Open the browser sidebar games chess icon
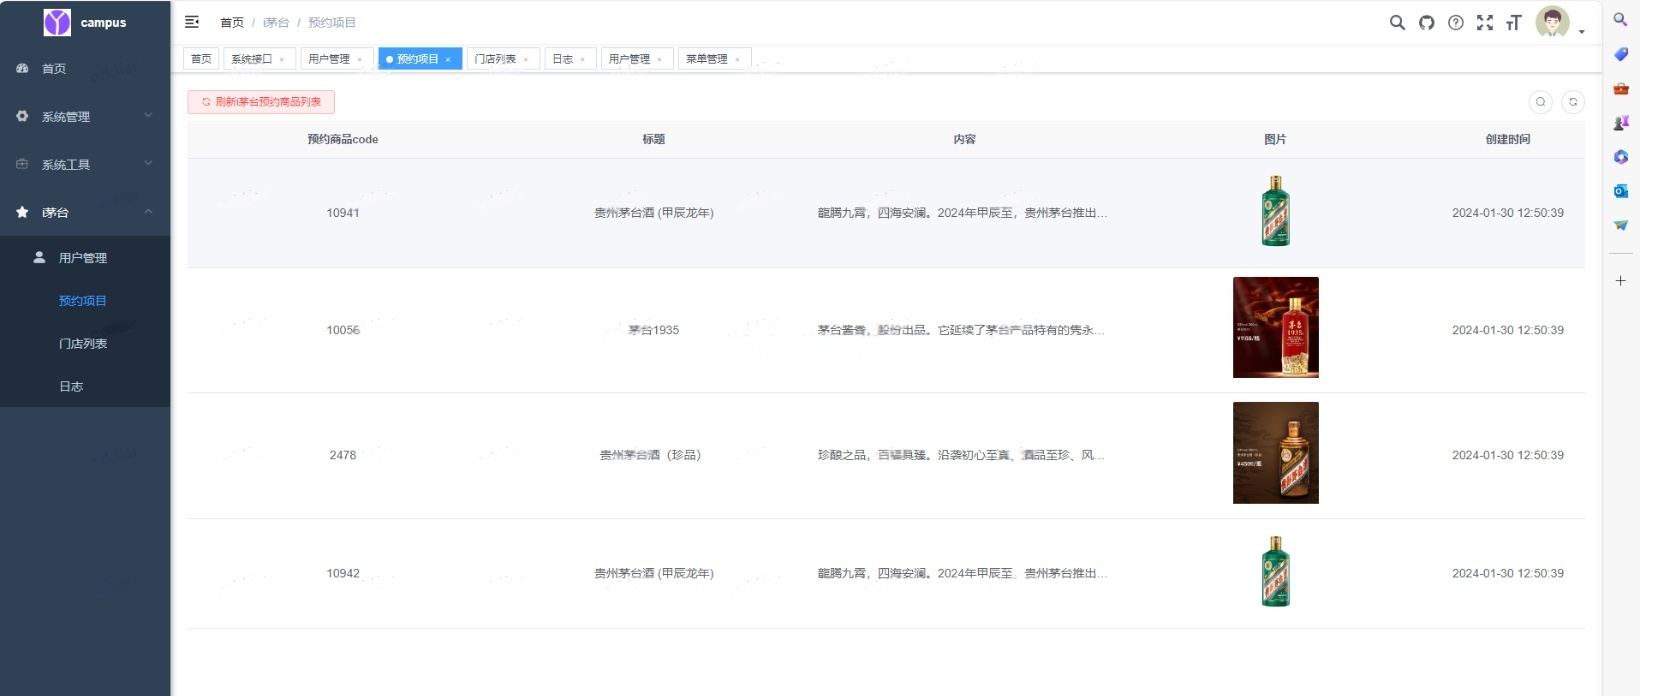 pyautogui.click(x=1621, y=123)
